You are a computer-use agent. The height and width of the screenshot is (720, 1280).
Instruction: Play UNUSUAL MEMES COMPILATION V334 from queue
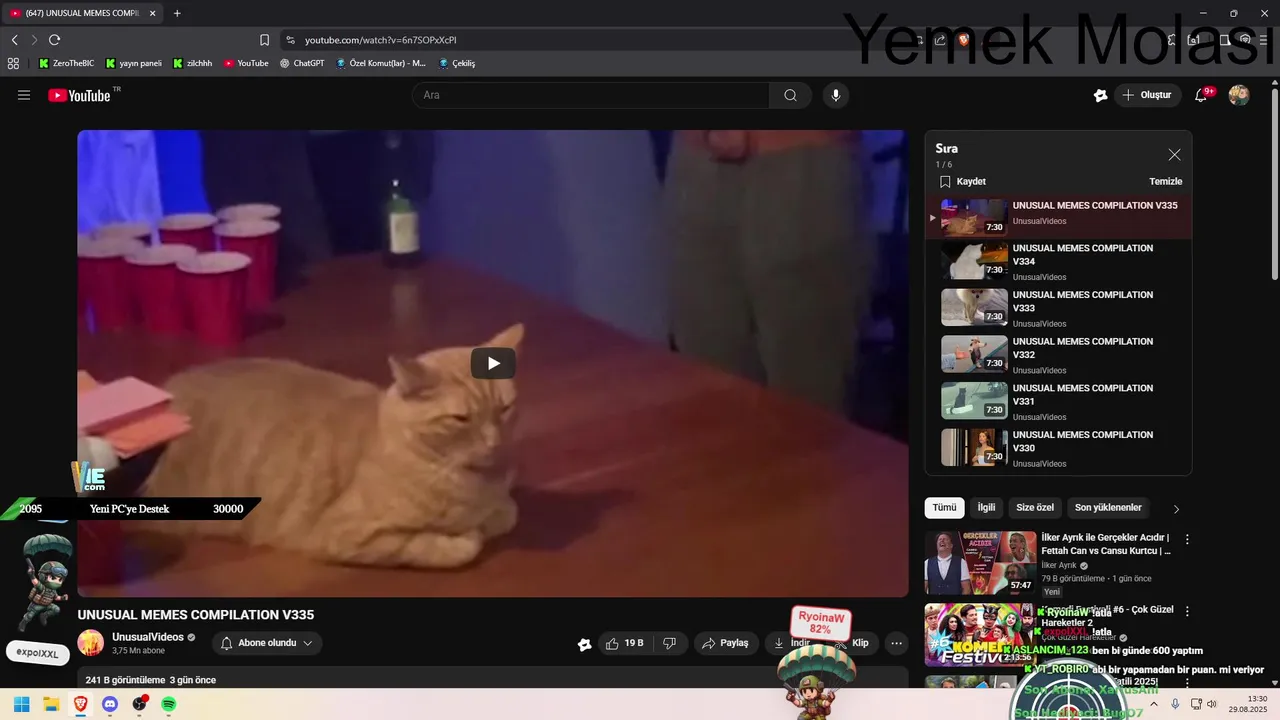coord(1059,261)
